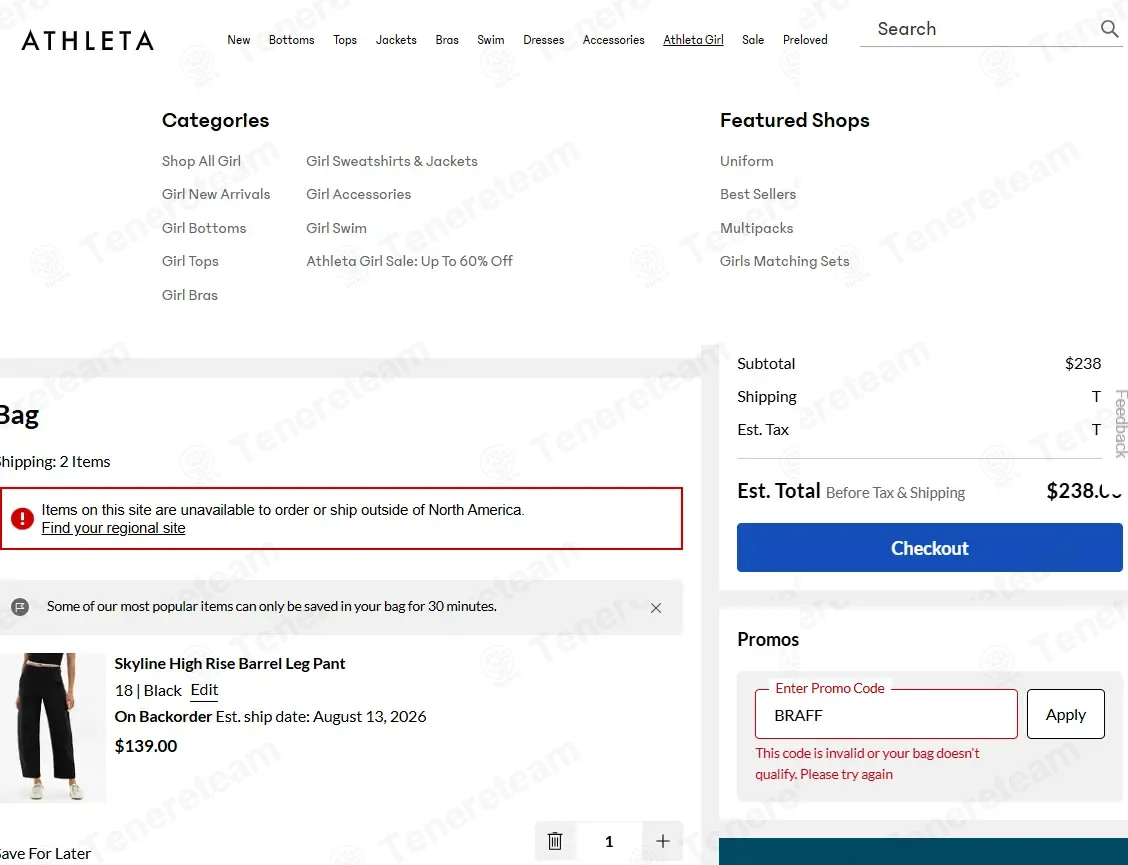
Task: Open Girl New Arrivals
Action: pos(216,194)
